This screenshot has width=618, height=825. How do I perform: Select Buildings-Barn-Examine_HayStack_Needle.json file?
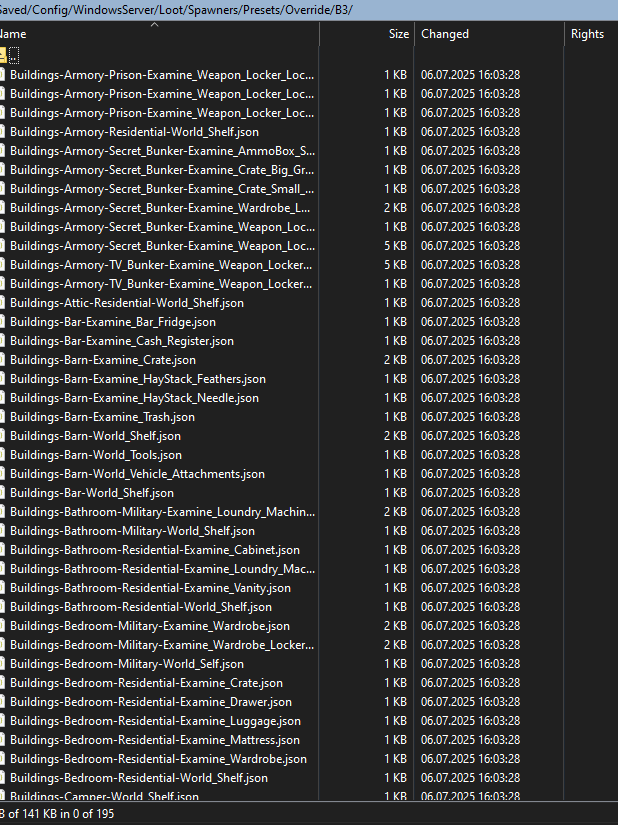(x=134, y=398)
